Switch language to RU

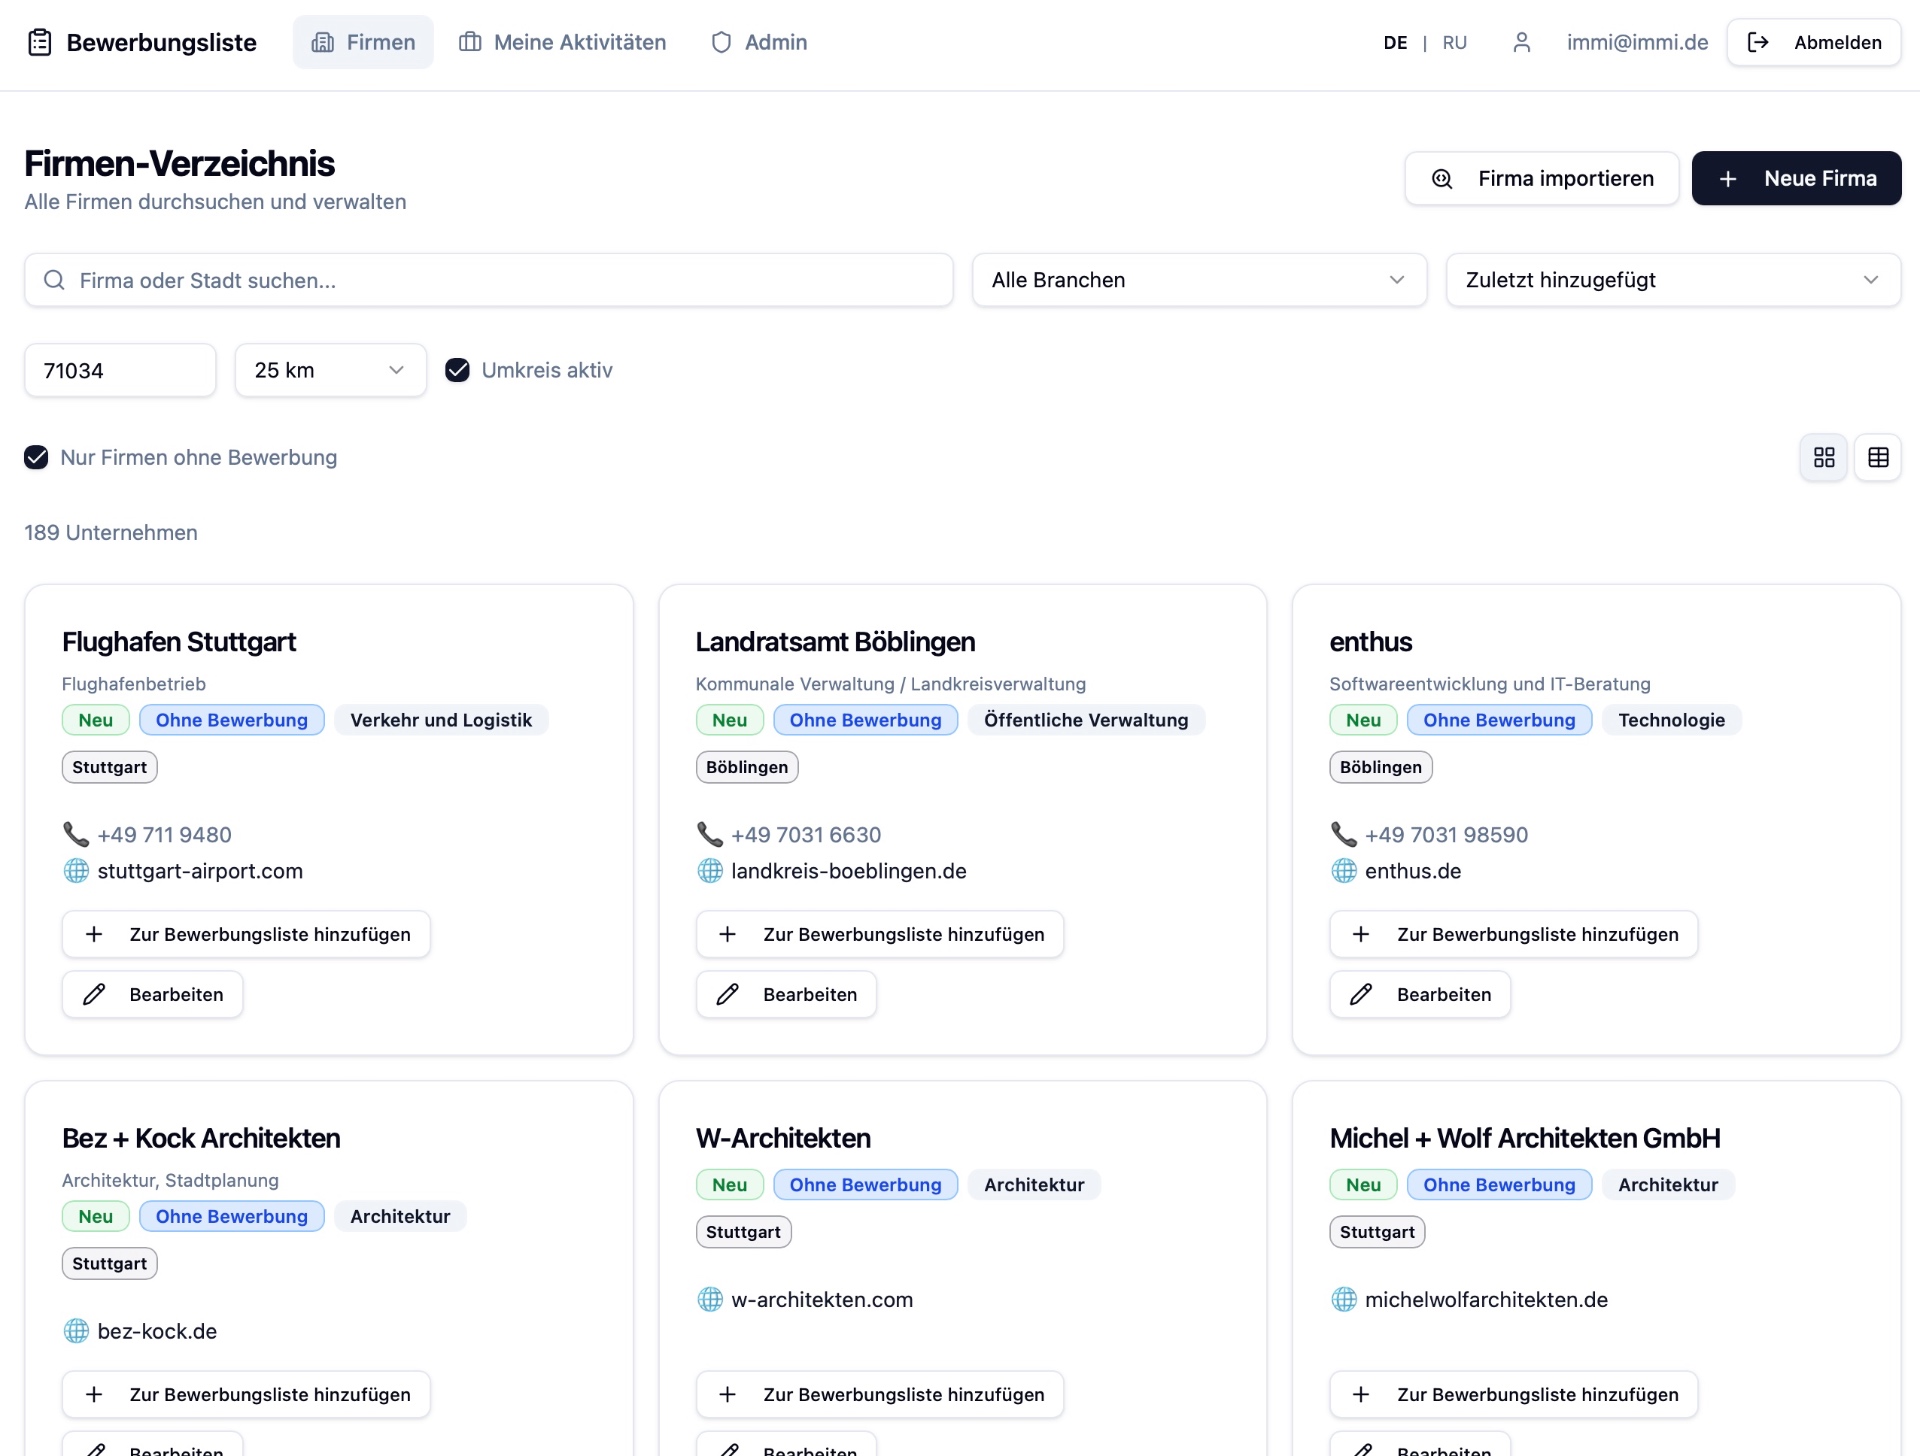tap(1455, 42)
